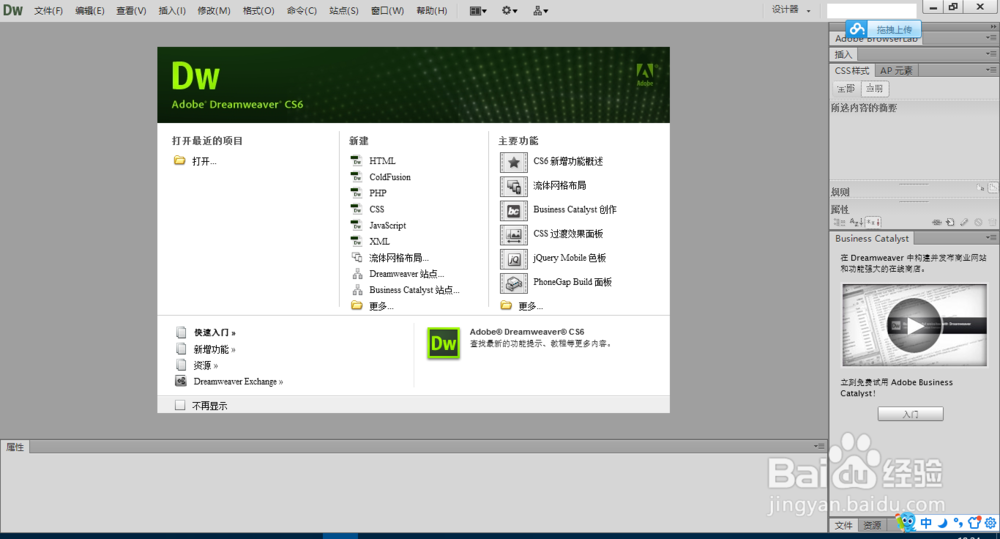Viewport: 1000px width, 539px height.
Task: Create a new XML document icon
Action: coord(357,241)
